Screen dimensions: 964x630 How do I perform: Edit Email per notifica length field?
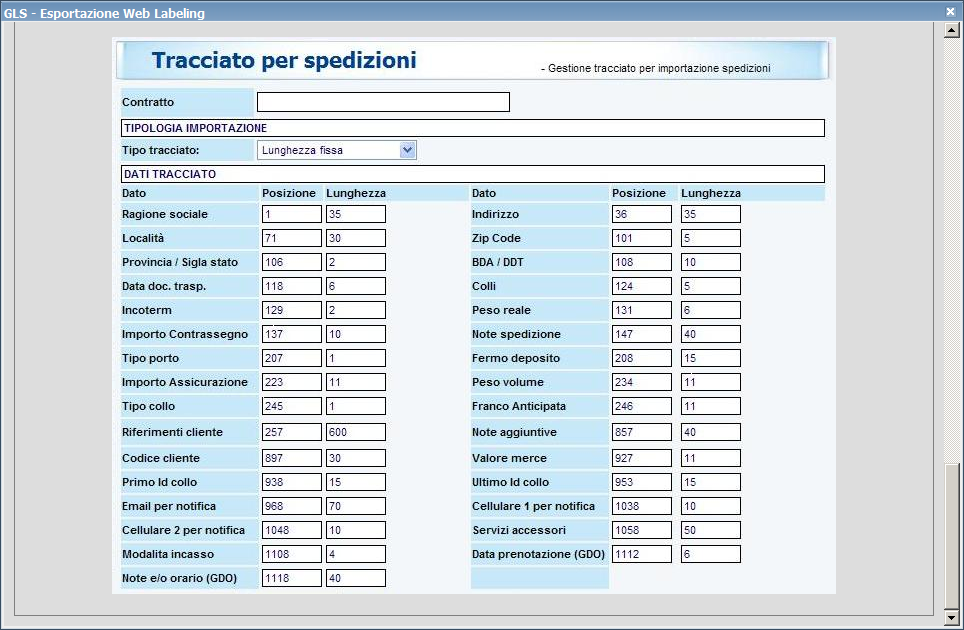coord(356,506)
